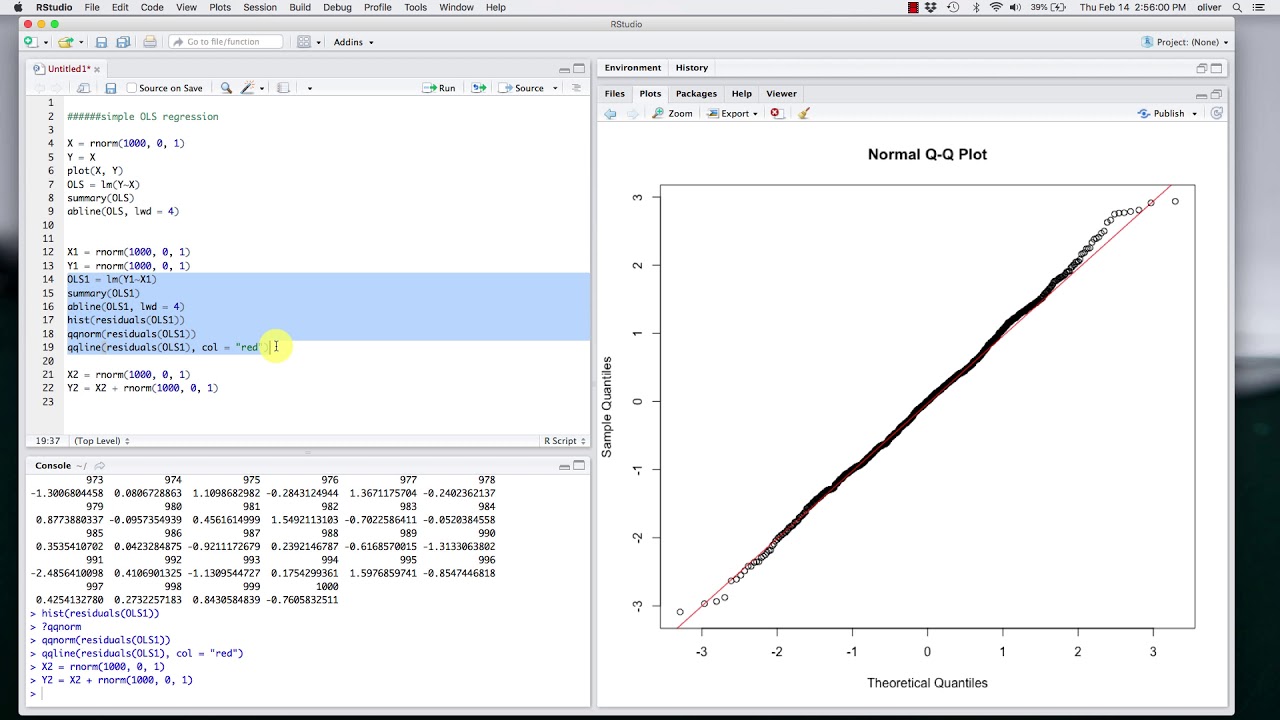1280x720 pixels.
Task: Clear all plots with broom icon
Action: [803, 114]
